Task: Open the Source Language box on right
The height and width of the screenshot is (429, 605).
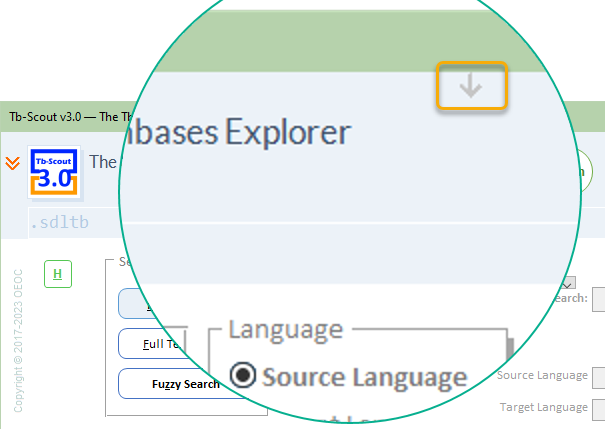Action: [x=598, y=376]
